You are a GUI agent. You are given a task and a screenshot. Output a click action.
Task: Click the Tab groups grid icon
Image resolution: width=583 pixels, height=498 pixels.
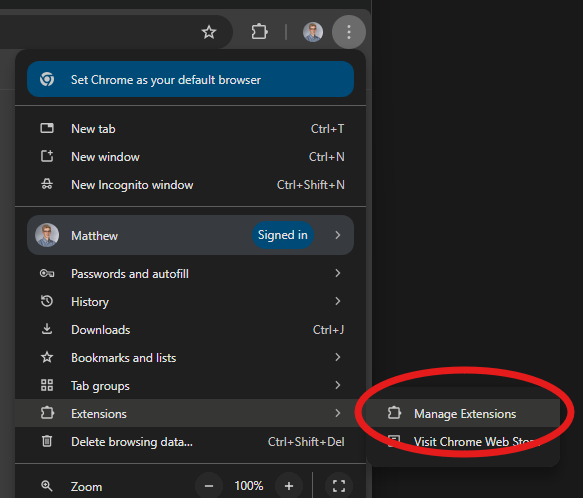coord(47,385)
